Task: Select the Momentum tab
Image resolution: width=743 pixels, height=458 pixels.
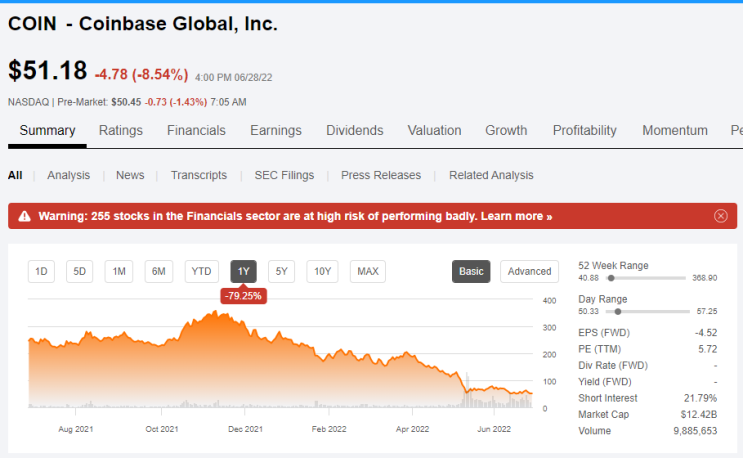Action: (x=675, y=130)
